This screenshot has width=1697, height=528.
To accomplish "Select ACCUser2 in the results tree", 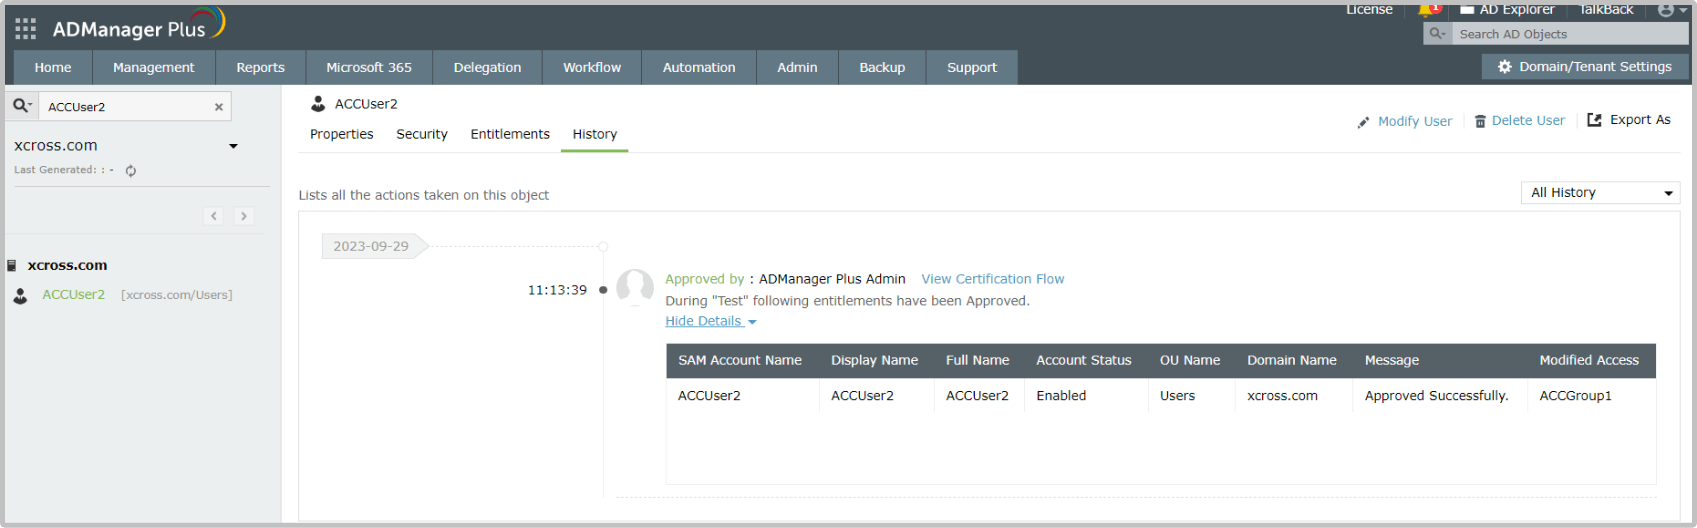I will 73,295.
